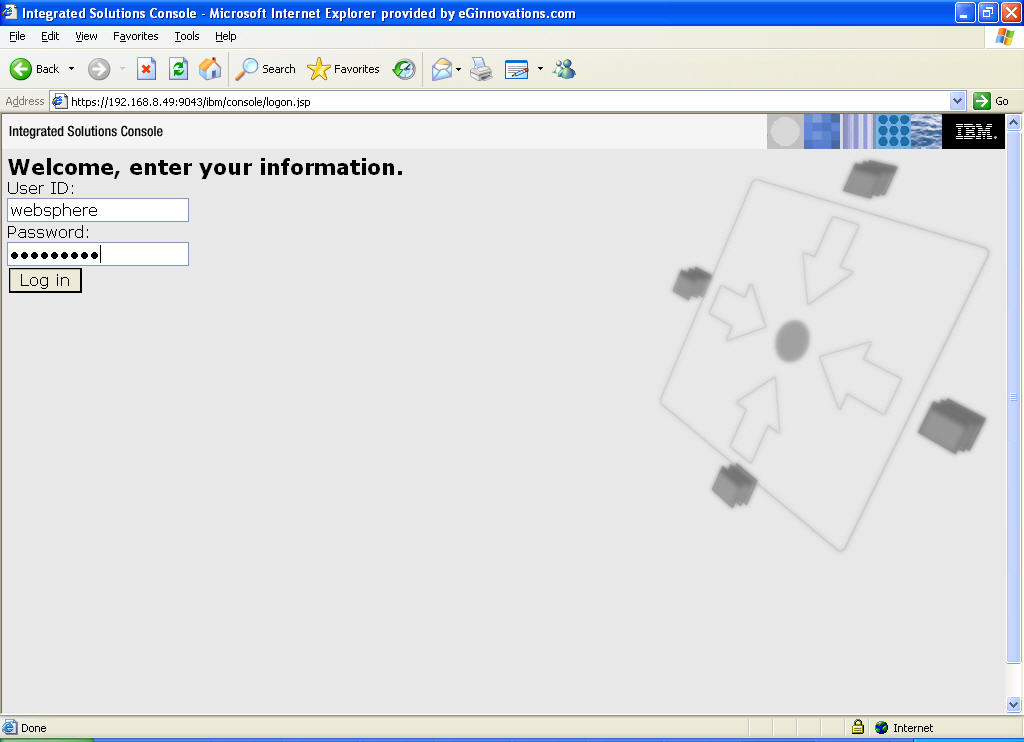Open the View menu
The image size is (1024, 742).
86,37
